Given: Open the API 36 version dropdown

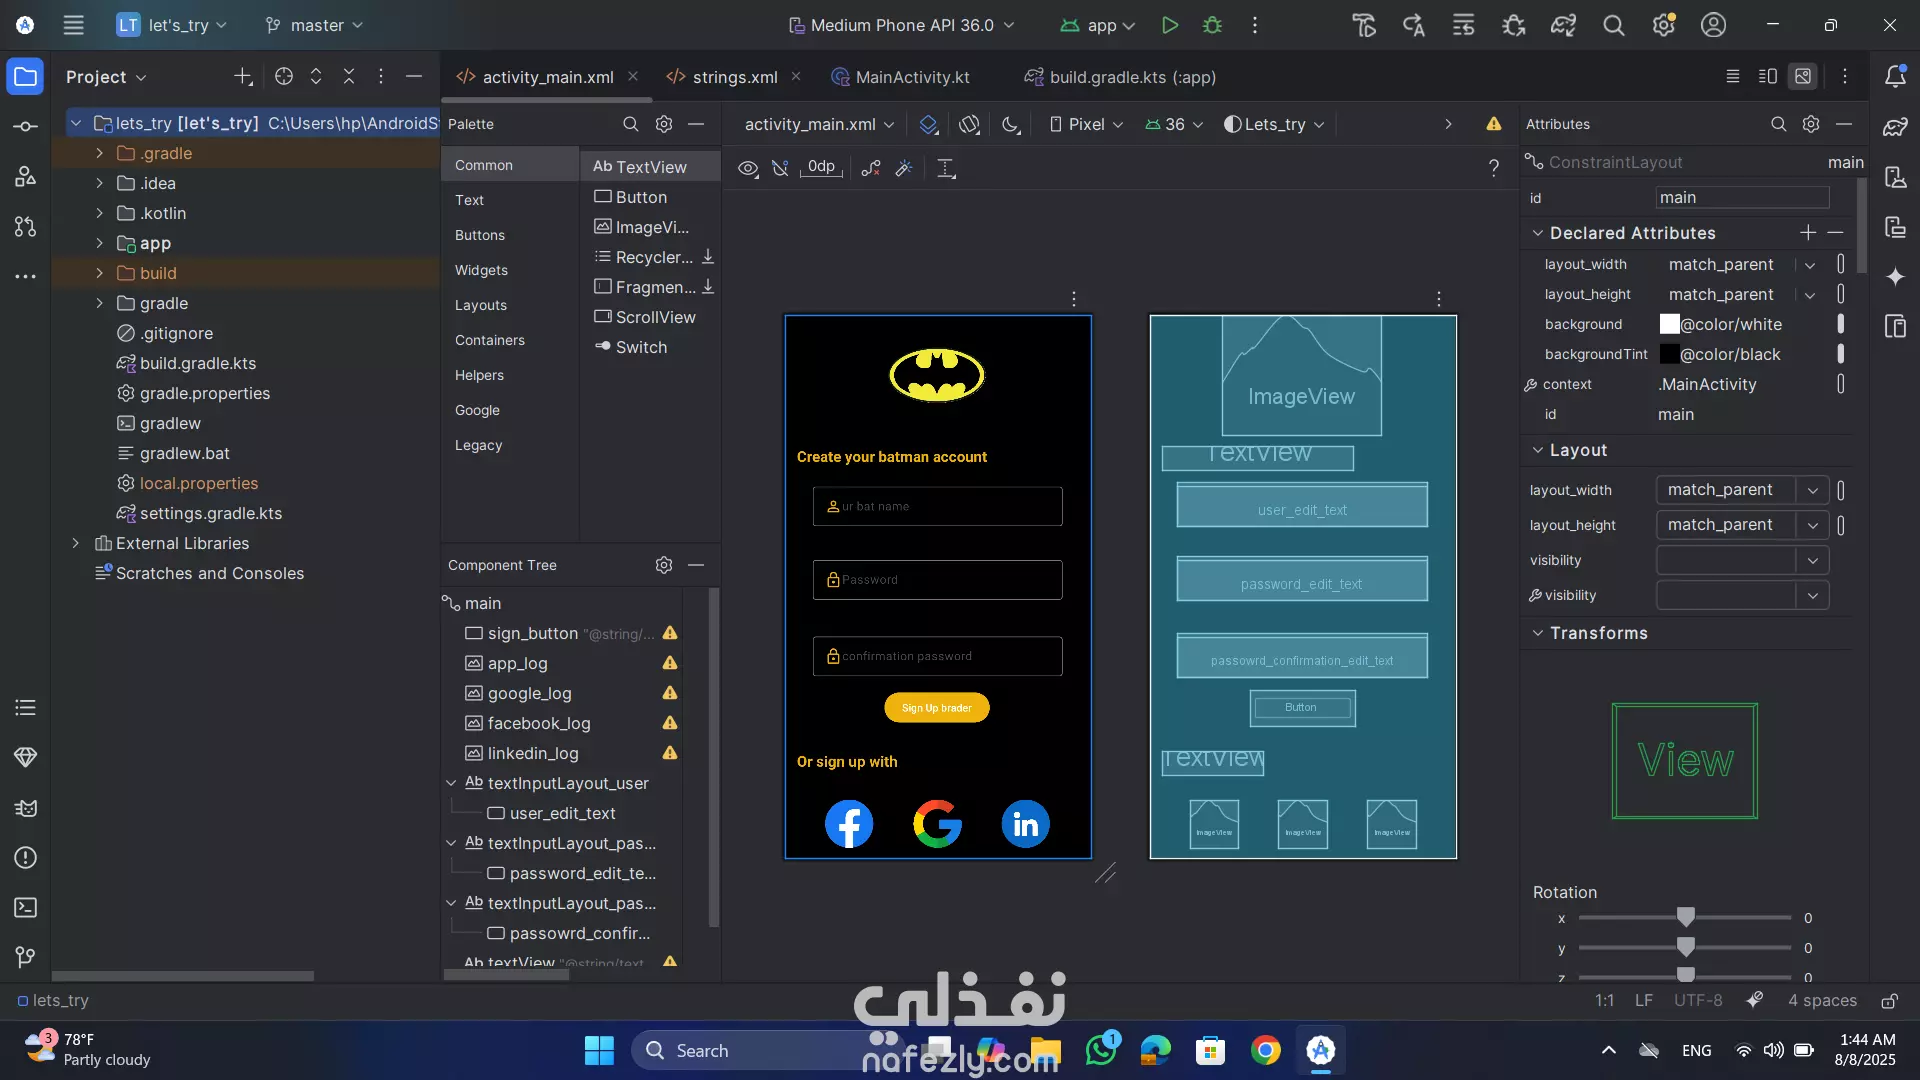Looking at the screenshot, I should pyautogui.click(x=1174, y=124).
